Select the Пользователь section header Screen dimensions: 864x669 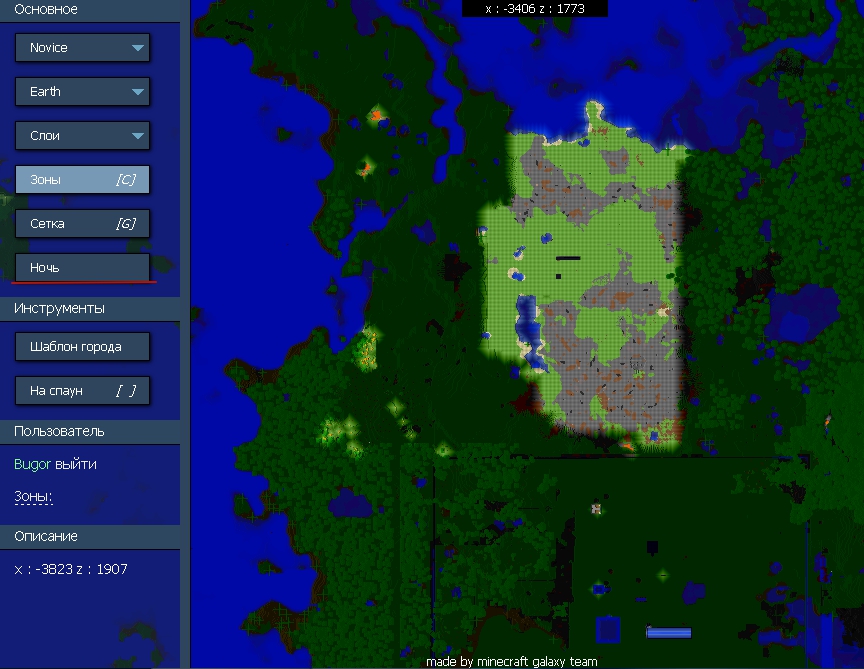[x=90, y=431]
